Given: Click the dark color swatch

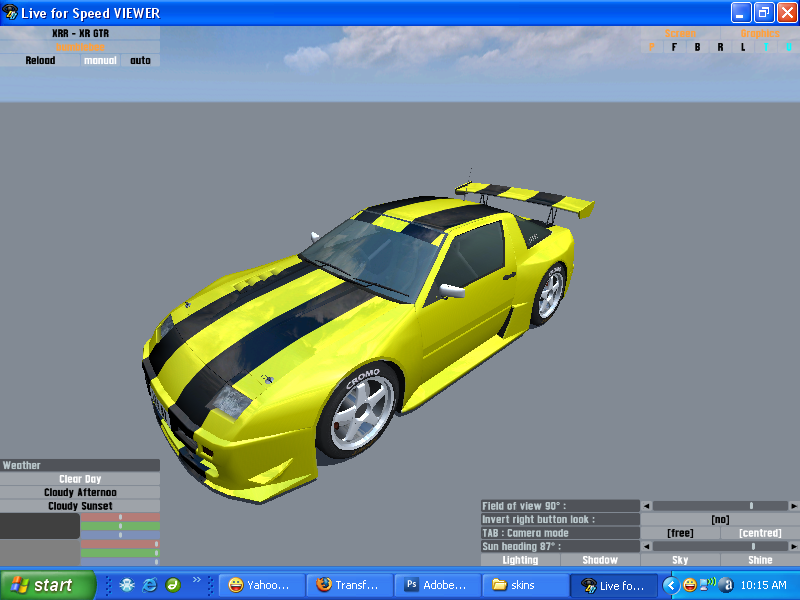Looking at the screenshot, I should 40,526.
